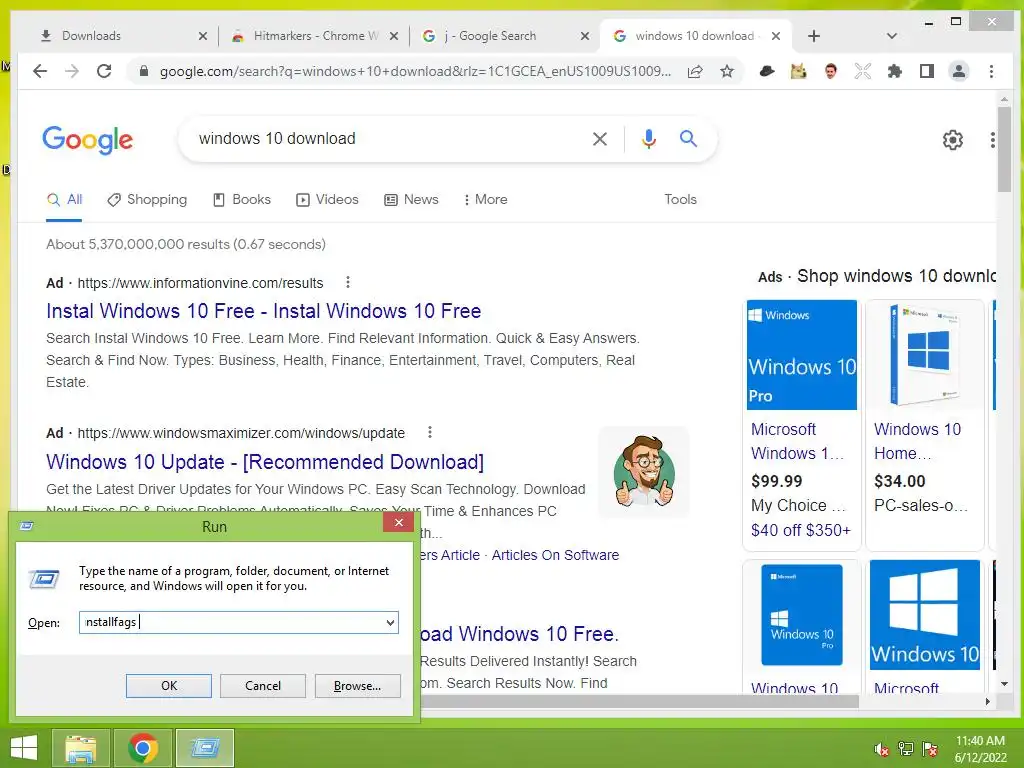Open the options dots for windowsmaximizer ad
Image resolution: width=1024 pixels, height=768 pixels.
(x=430, y=432)
